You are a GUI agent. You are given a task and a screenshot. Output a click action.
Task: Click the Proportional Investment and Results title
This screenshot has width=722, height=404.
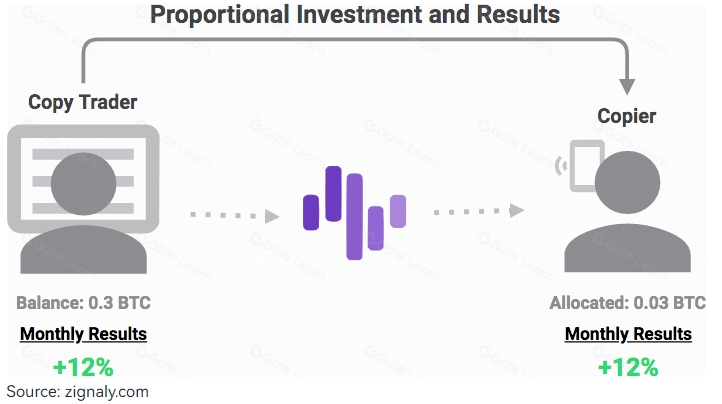pos(355,14)
